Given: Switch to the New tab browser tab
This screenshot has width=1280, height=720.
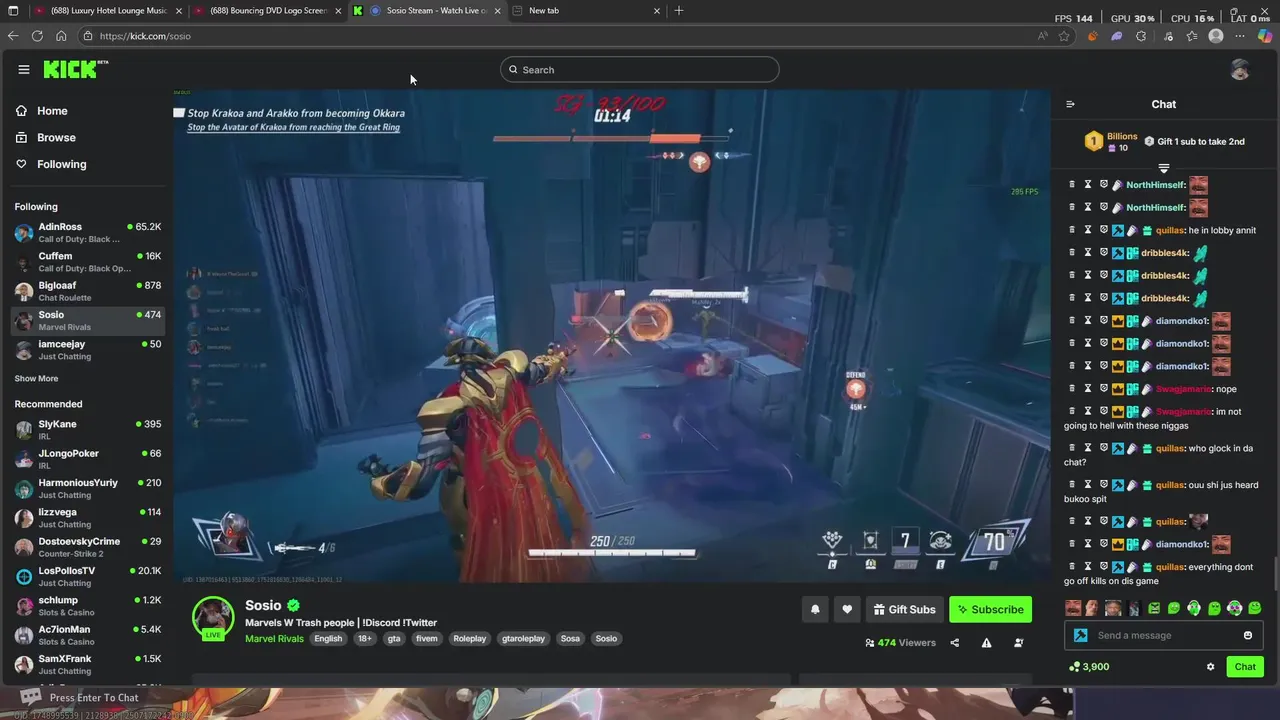Looking at the screenshot, I should [585, 11].
